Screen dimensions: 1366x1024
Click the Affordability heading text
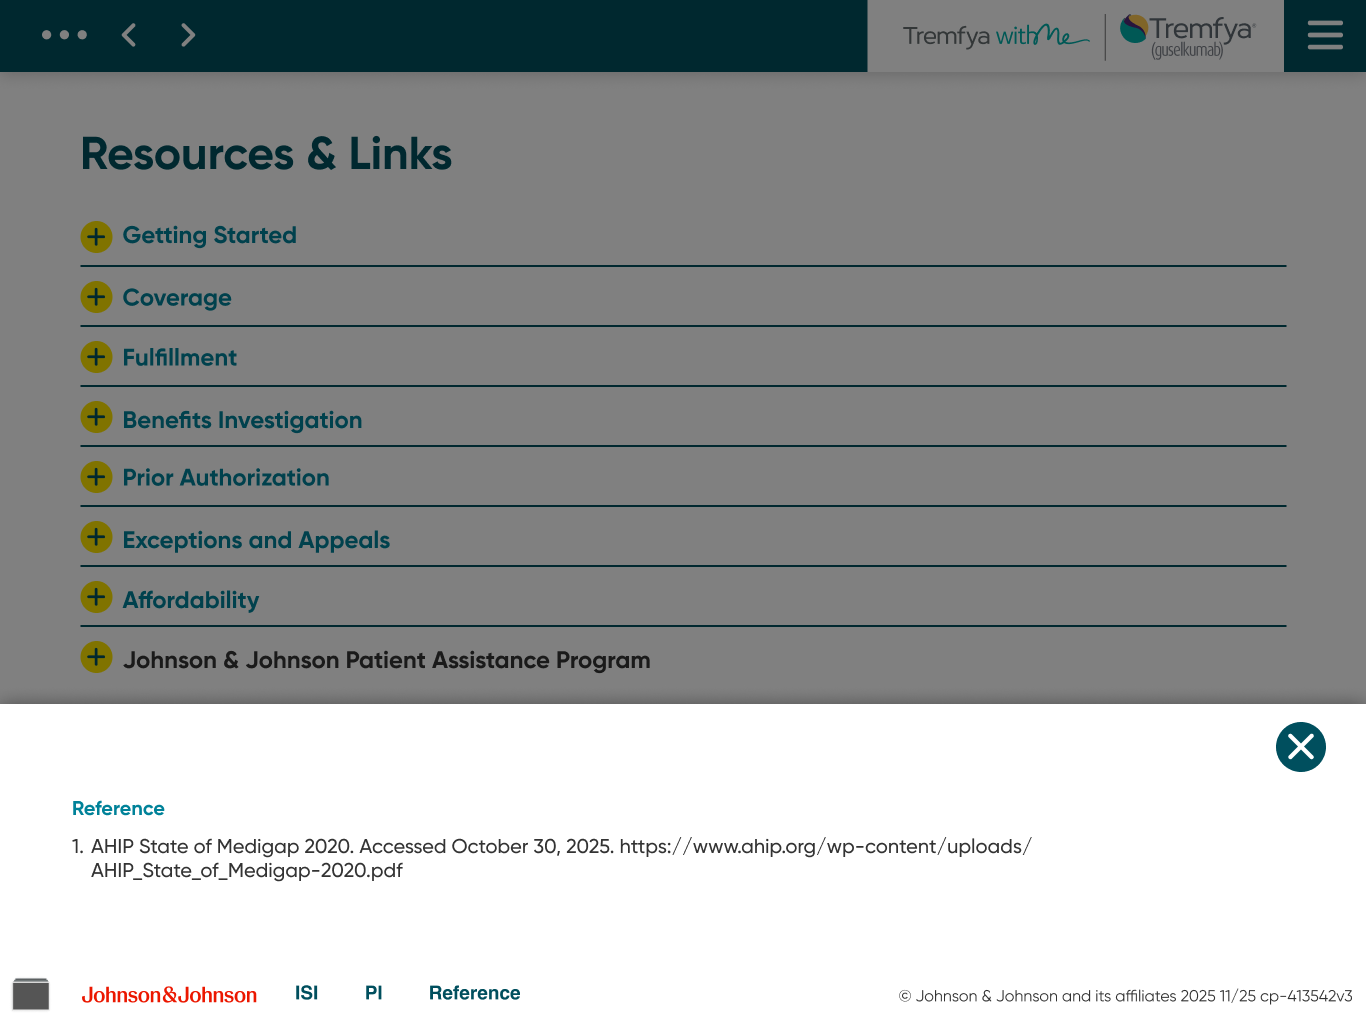pos(191,600)
